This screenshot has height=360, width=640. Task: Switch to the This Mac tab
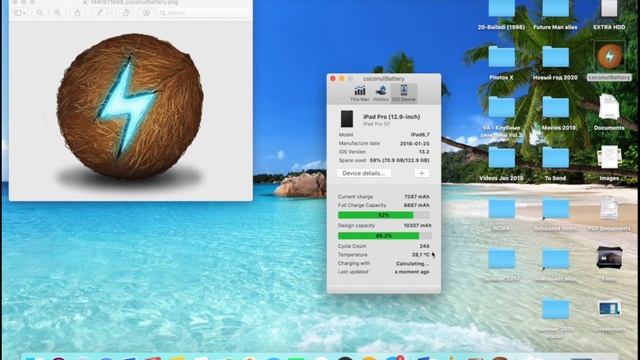click(360, 93)
